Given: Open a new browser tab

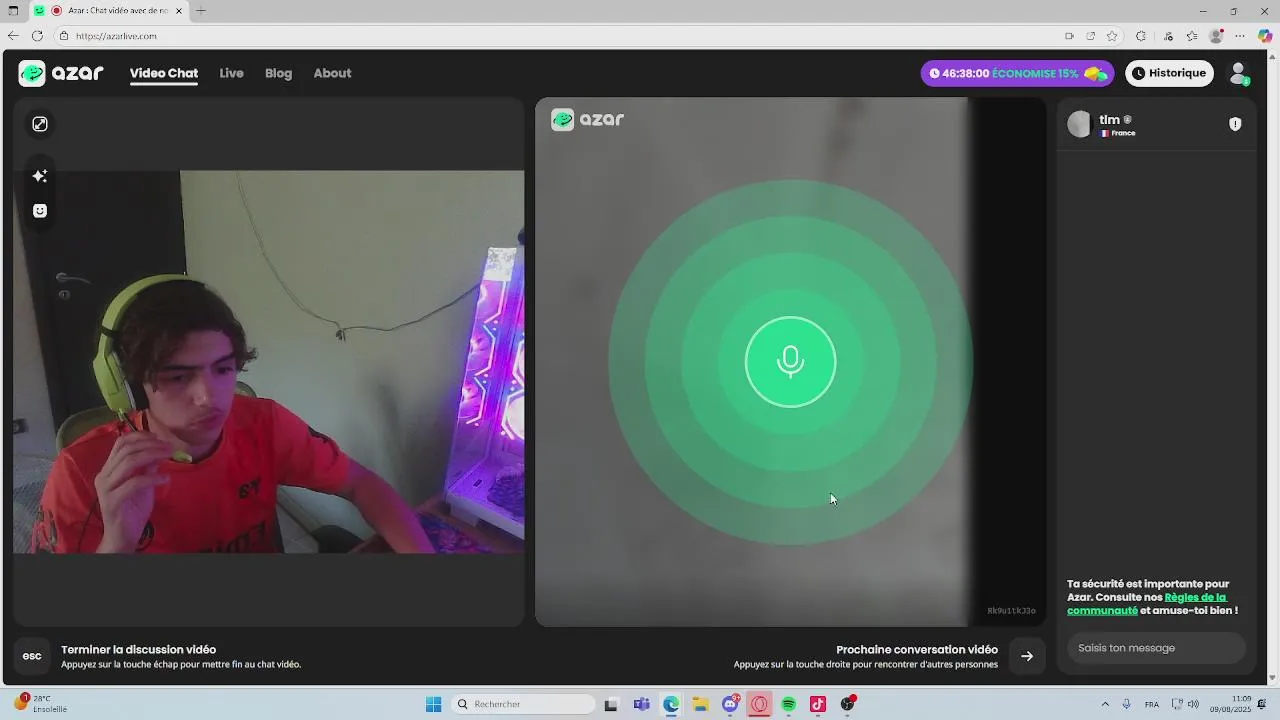Looking at the screenshot, I should [201, 11].
